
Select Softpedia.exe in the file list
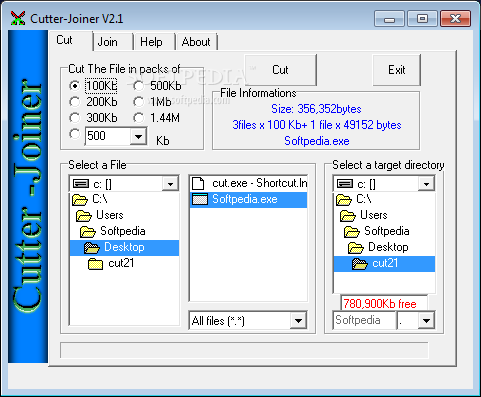(248, 200)
